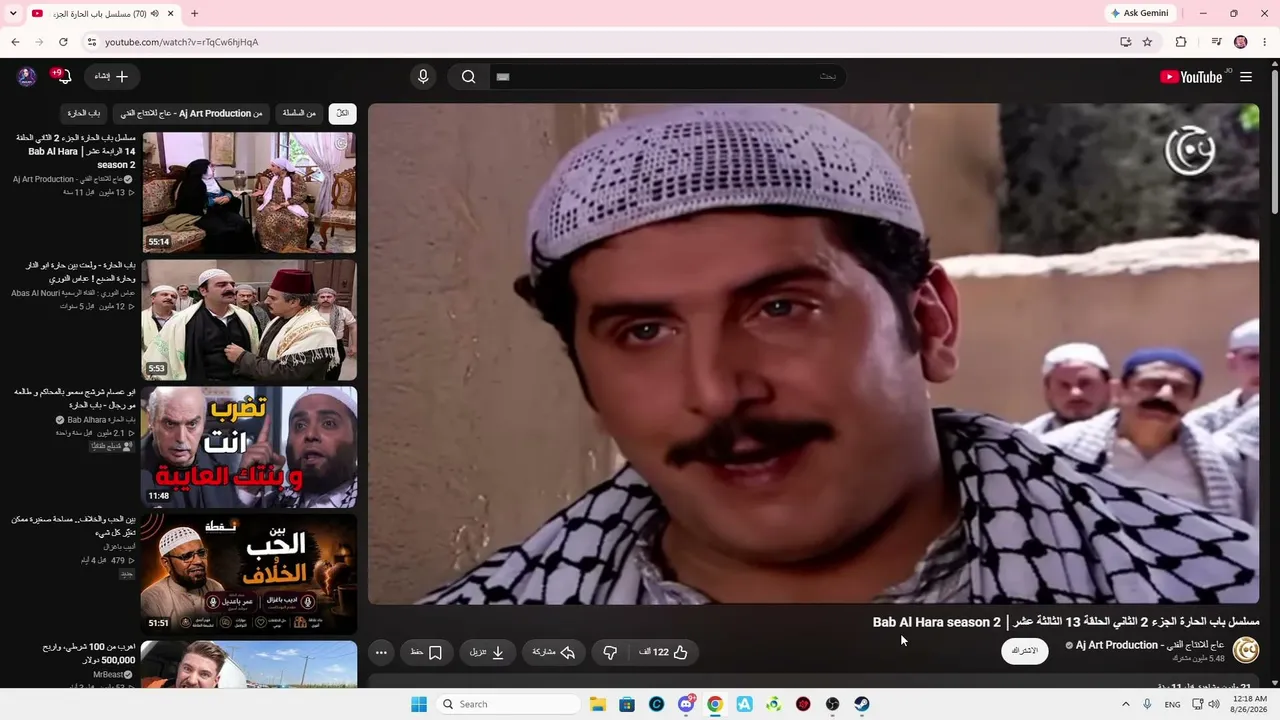Image resolution: width=1280 pixels, height=720 pixels.
Task: Open the 51:51 podcast thumbnail
Action: coord(249,574)
